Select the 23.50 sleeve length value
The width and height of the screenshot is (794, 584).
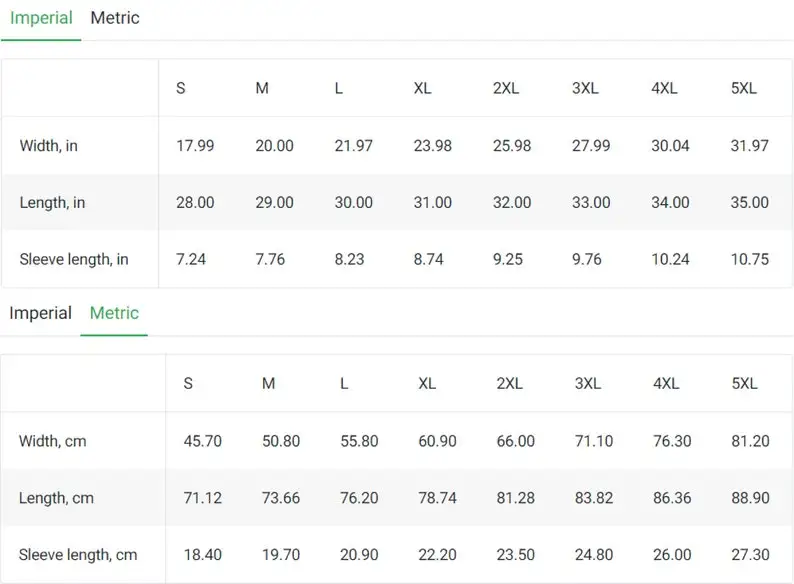pyautogui.click(x=516, y=555)
